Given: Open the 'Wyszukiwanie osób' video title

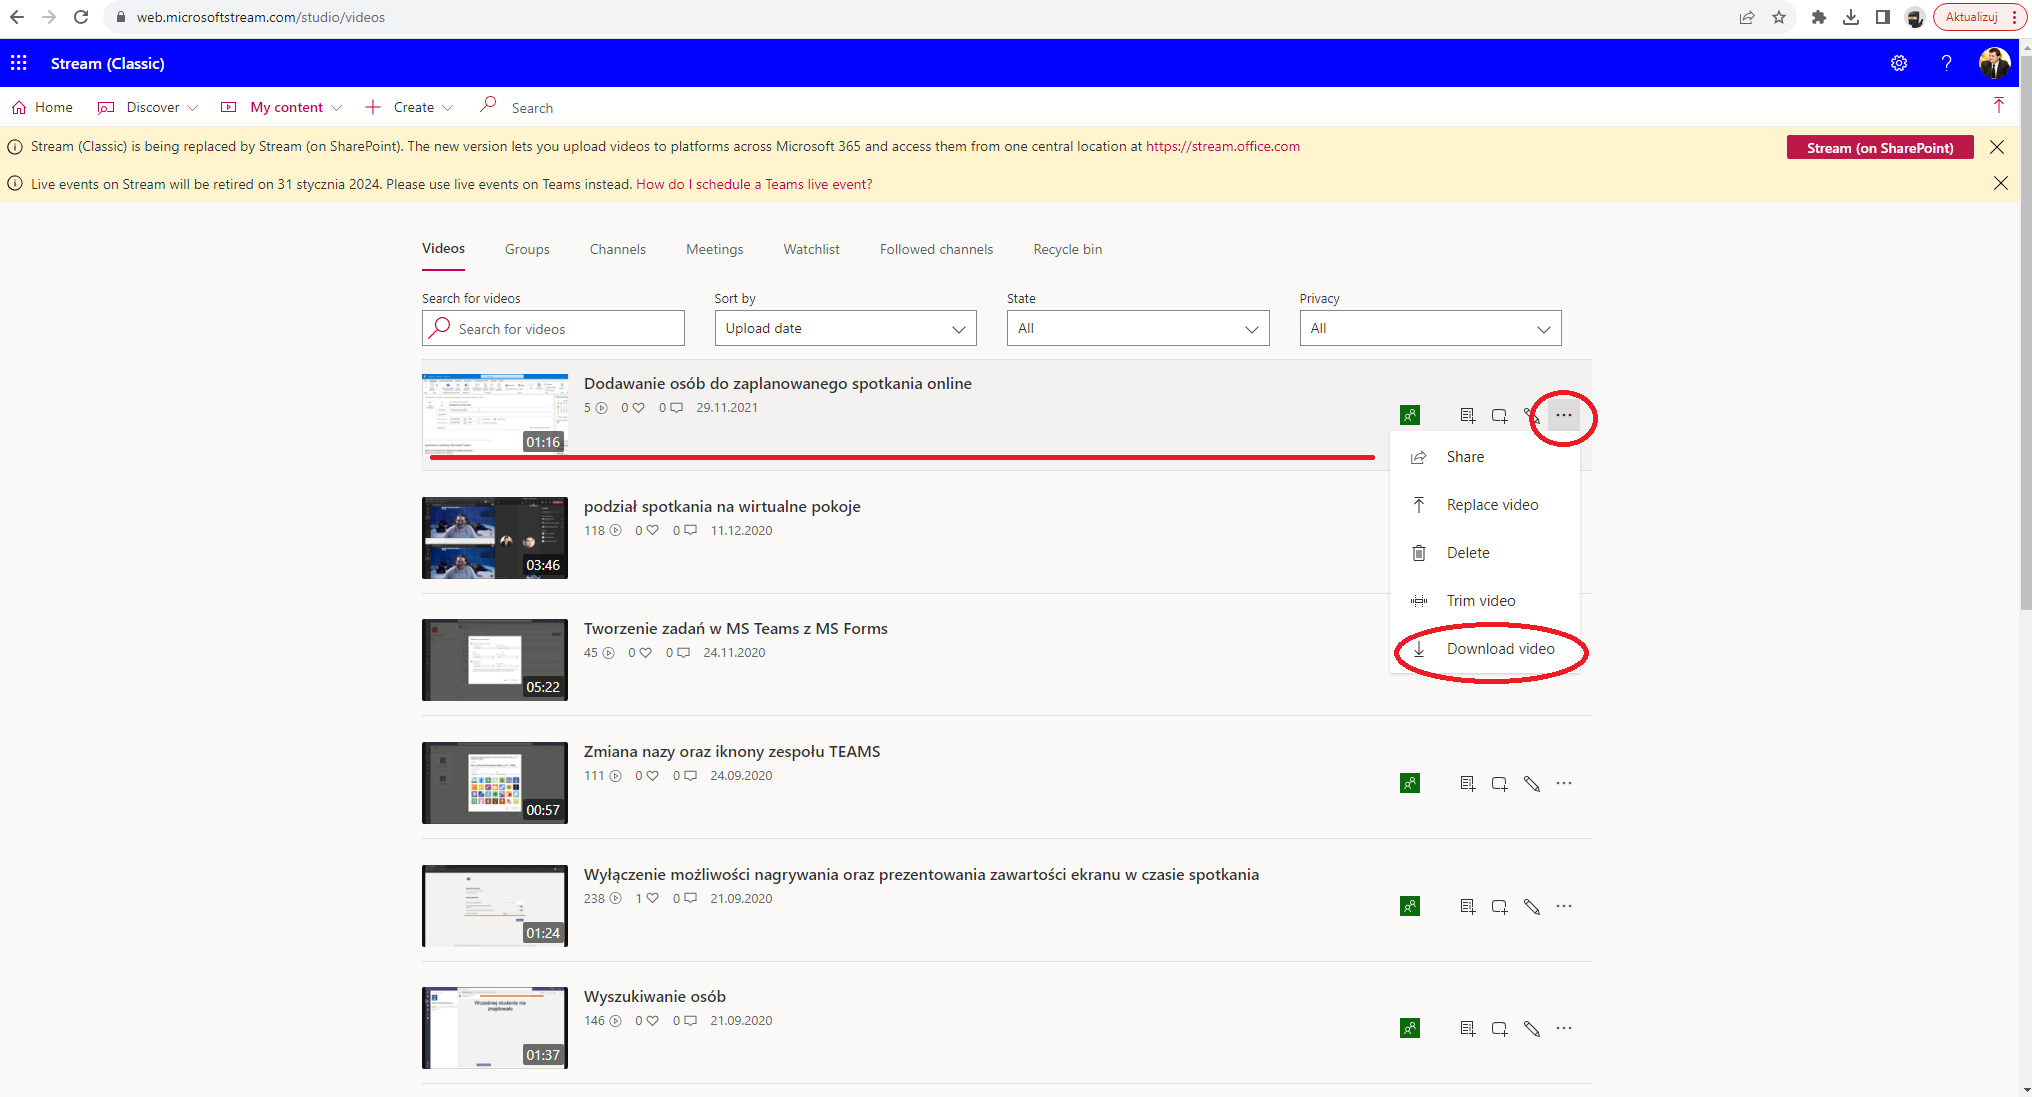Looking at the screenshot, I should point(655,996).
